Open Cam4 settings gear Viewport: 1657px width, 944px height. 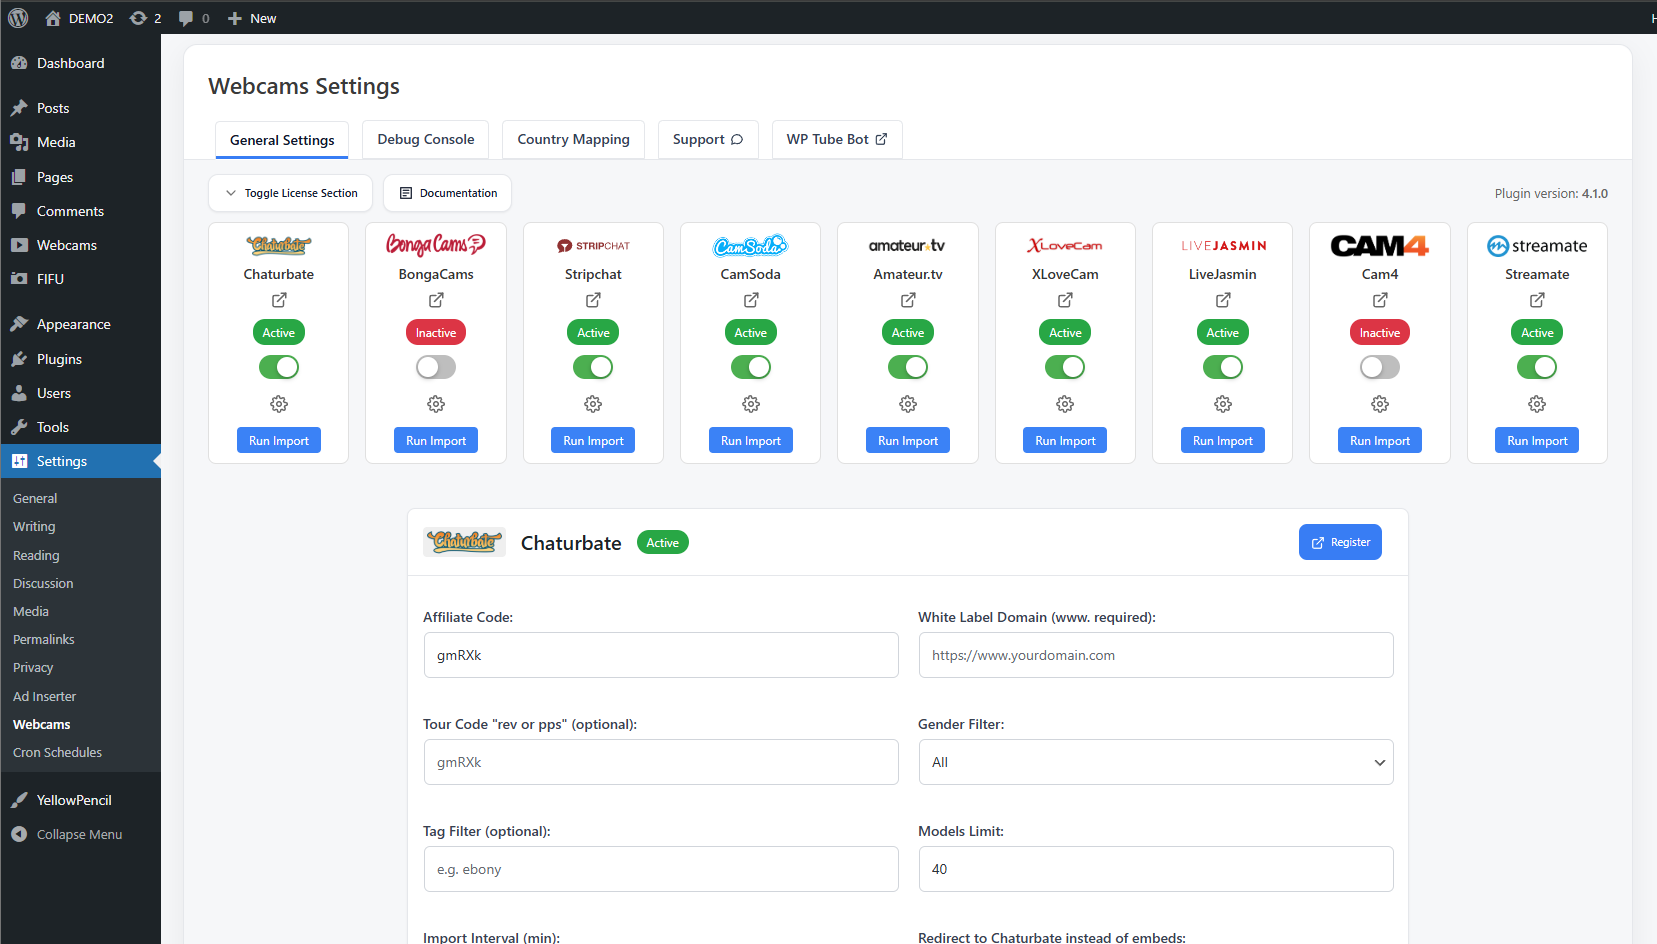coord(1380,404)
